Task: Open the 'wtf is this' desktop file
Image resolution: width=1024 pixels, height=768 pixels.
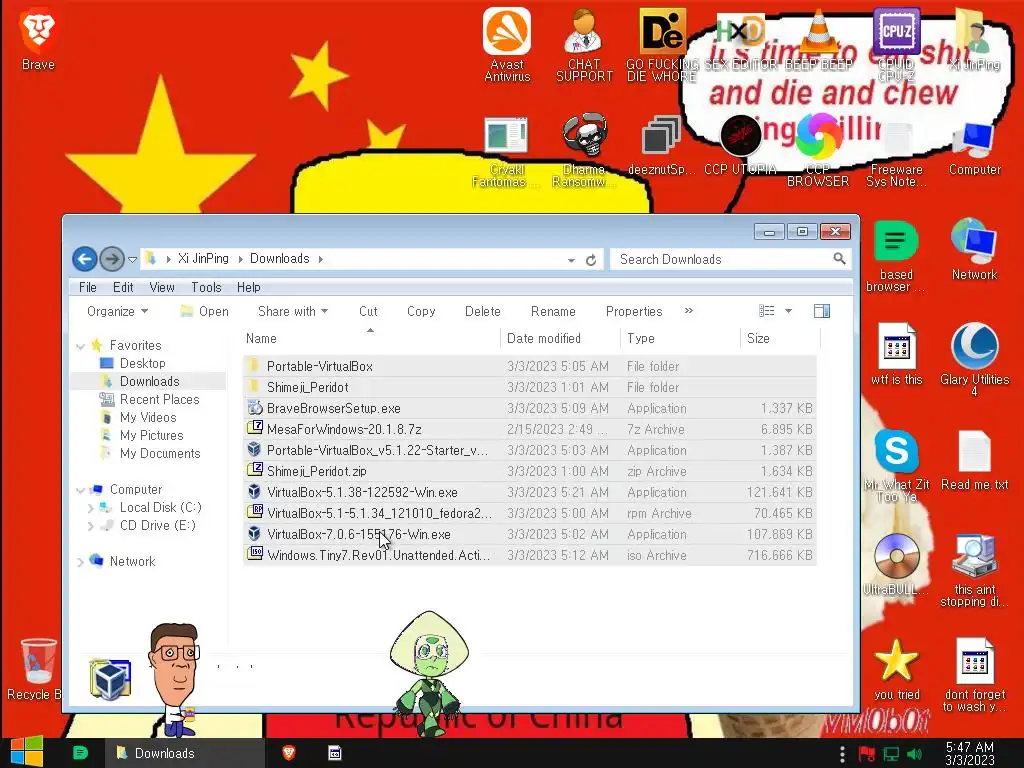Action: pos(896,354)
